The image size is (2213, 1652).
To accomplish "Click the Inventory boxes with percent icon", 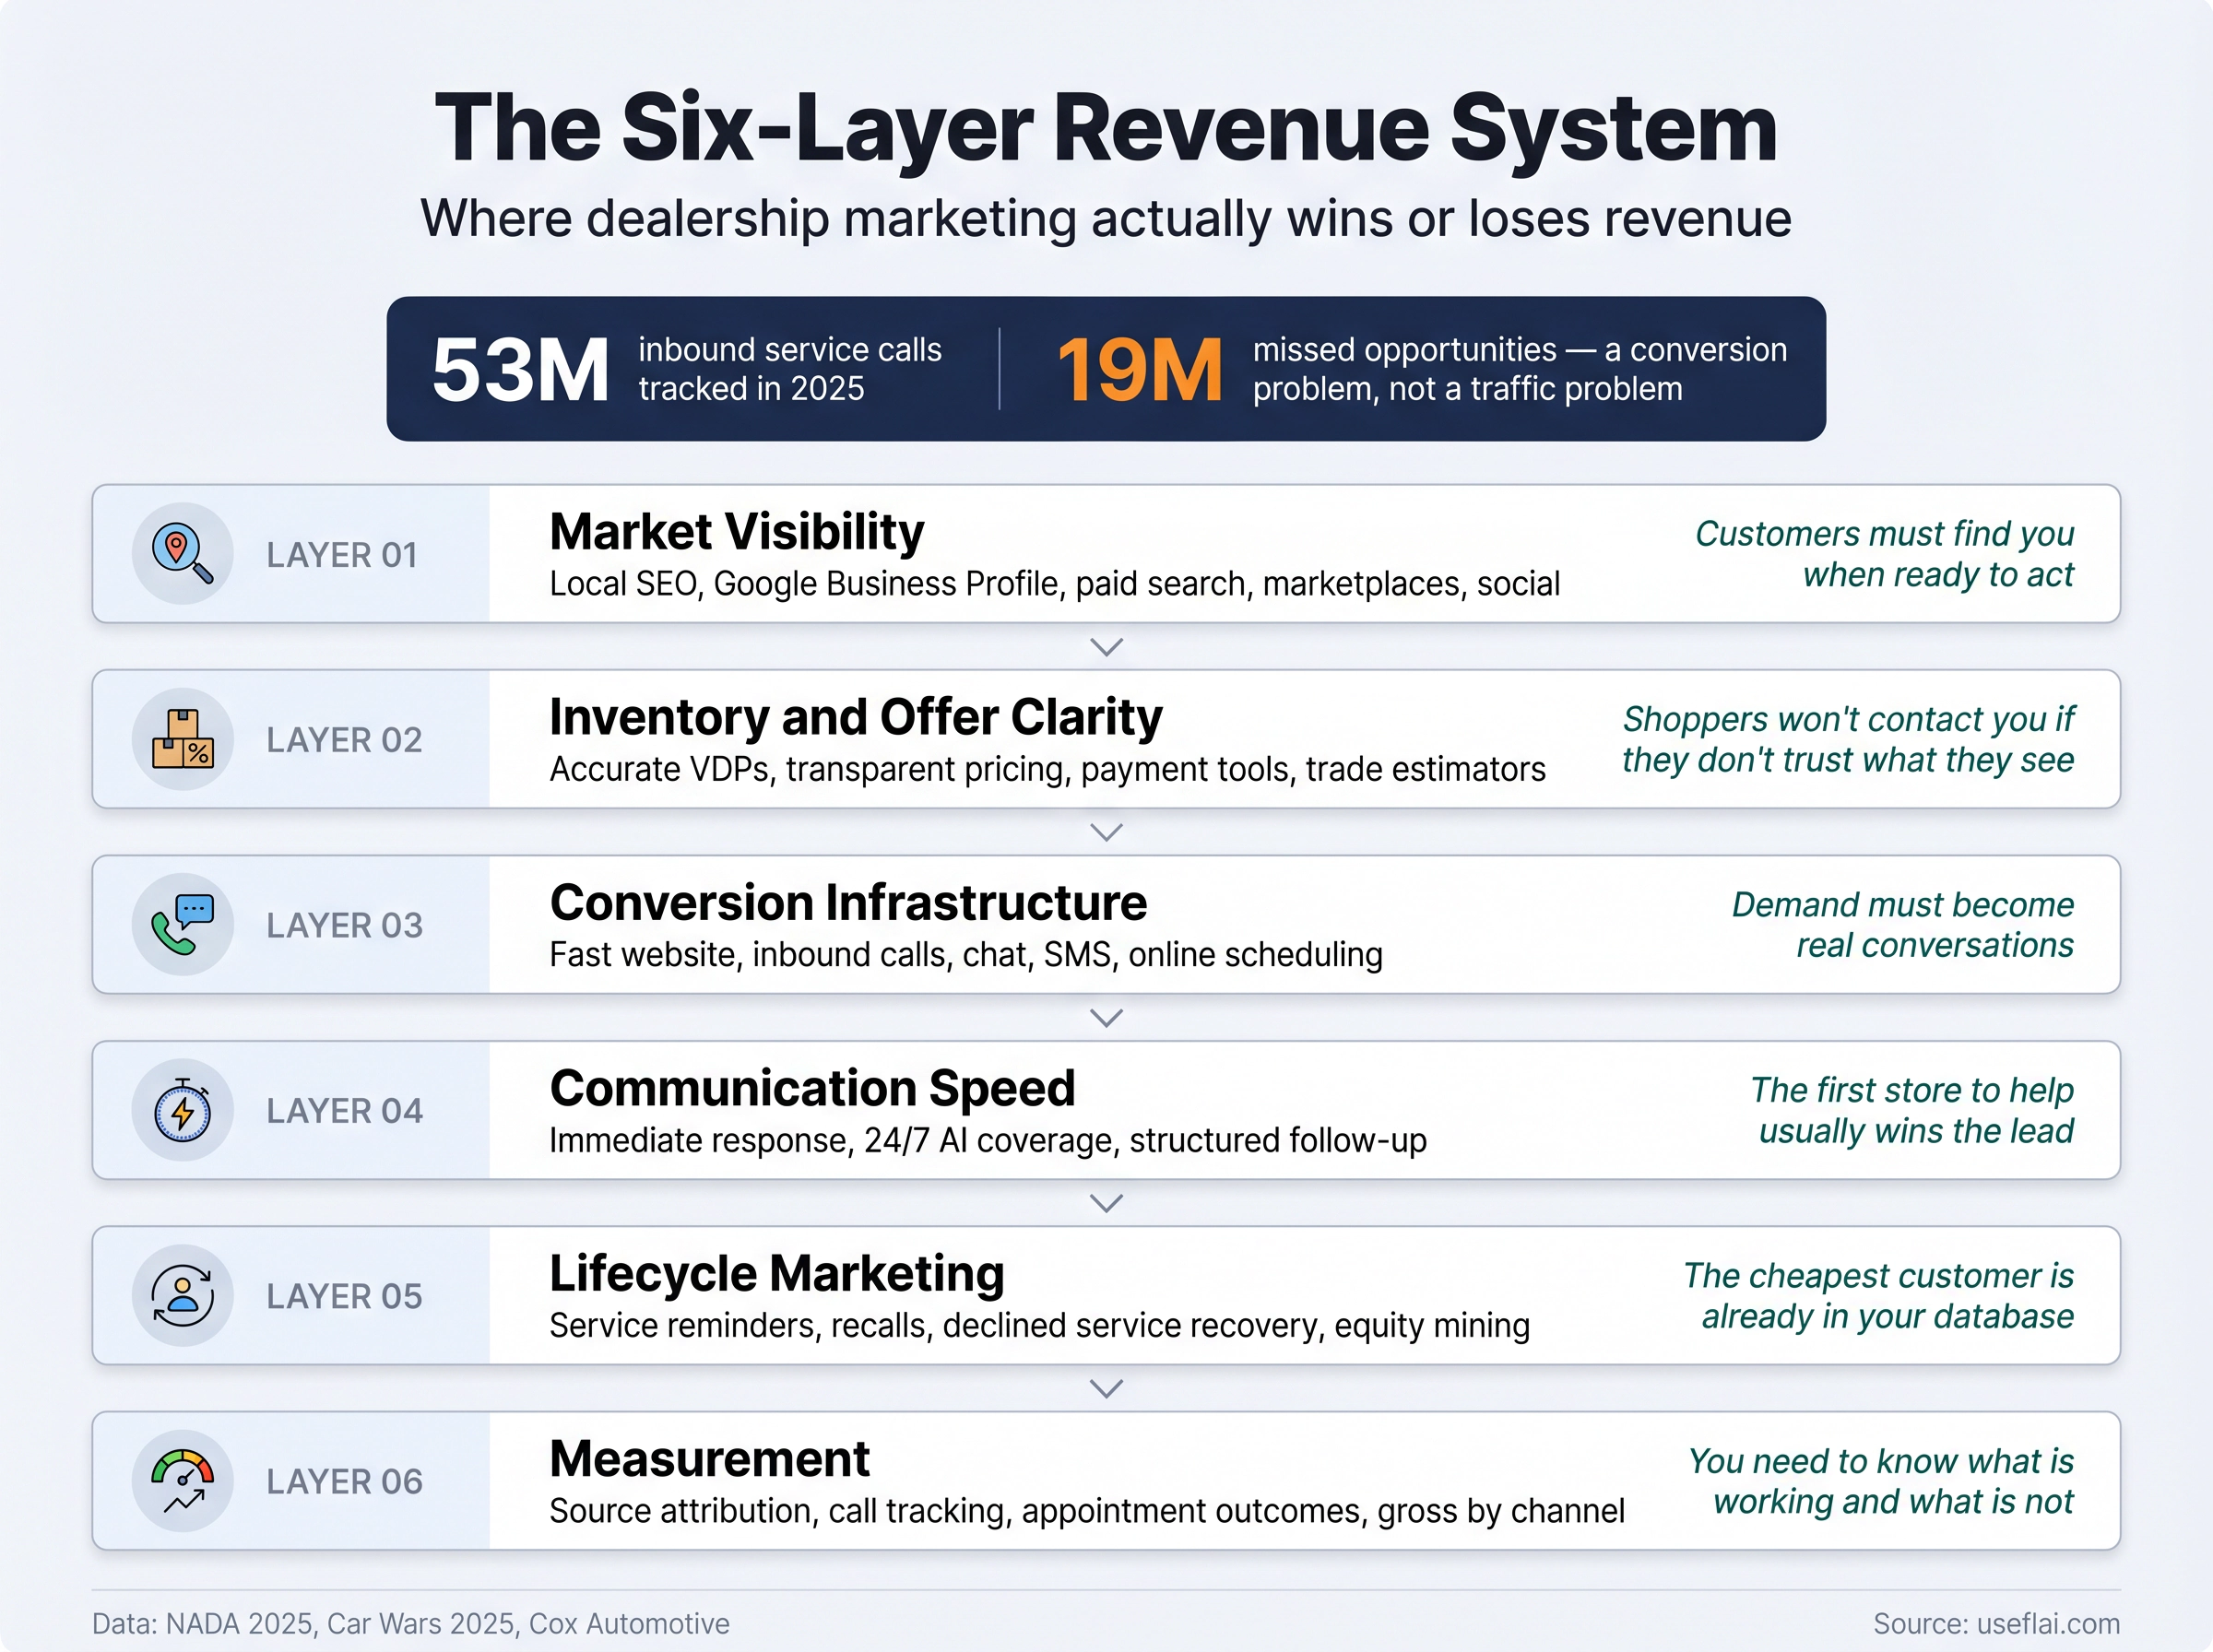I will click(183, 739).
